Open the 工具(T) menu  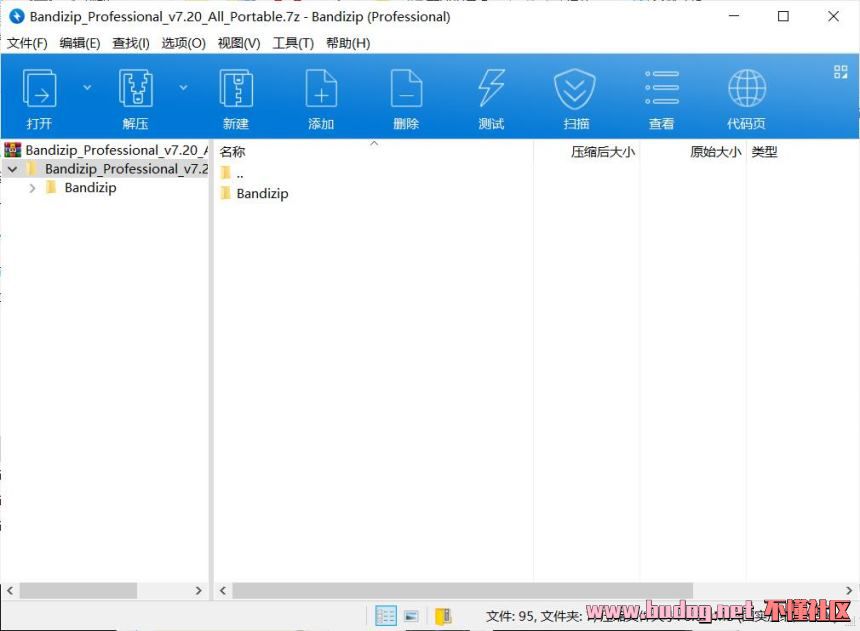click(293, 43)
